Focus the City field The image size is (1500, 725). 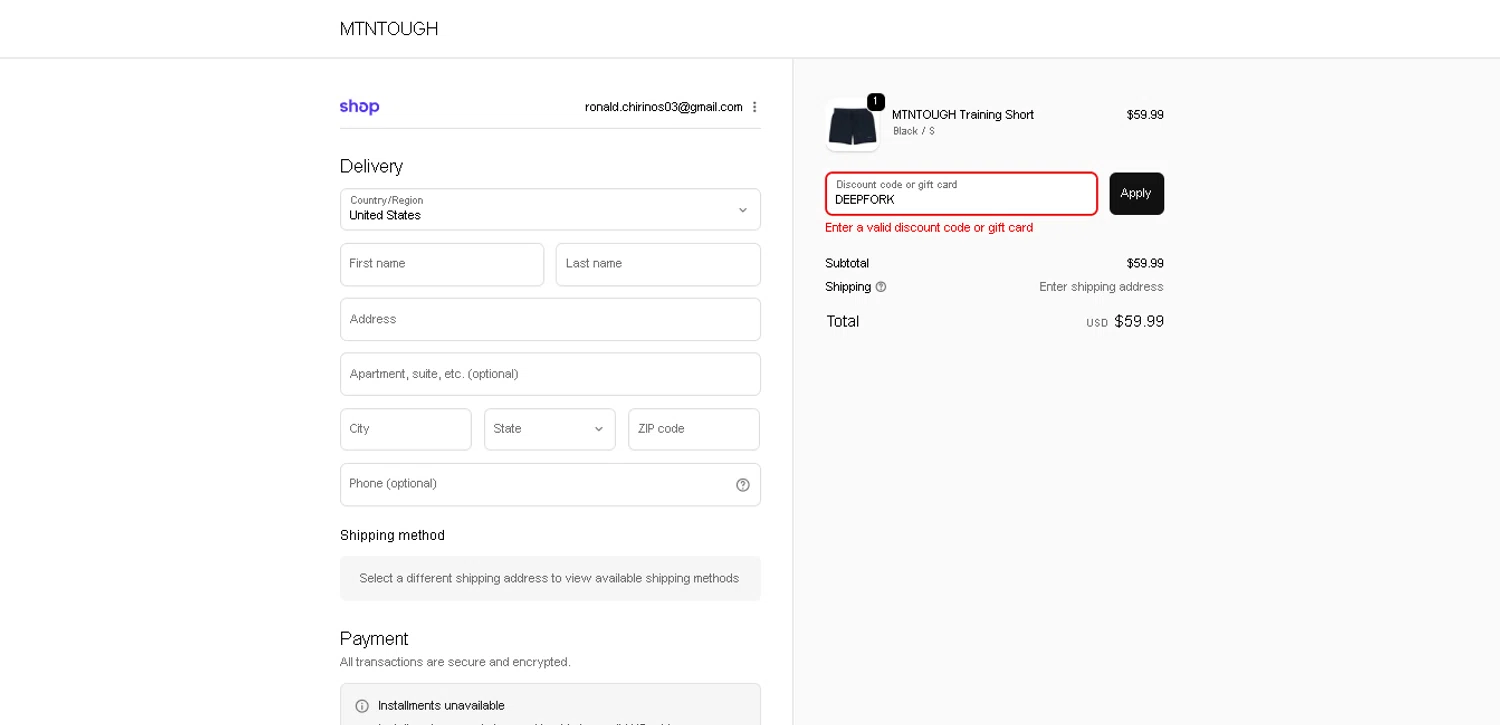coord(406,429)
